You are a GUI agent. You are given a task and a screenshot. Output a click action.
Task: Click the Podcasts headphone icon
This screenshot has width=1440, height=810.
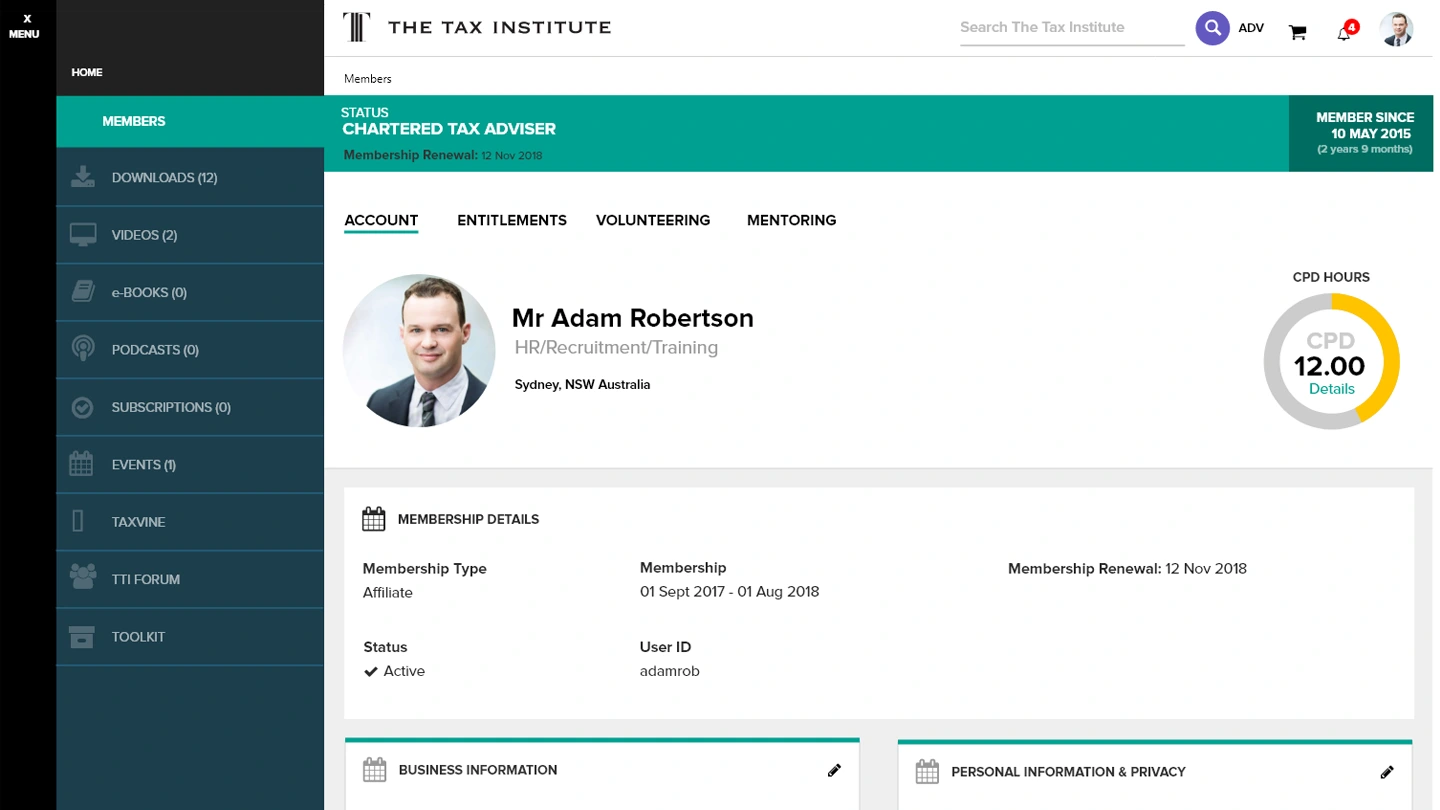[x=82, y=349]
